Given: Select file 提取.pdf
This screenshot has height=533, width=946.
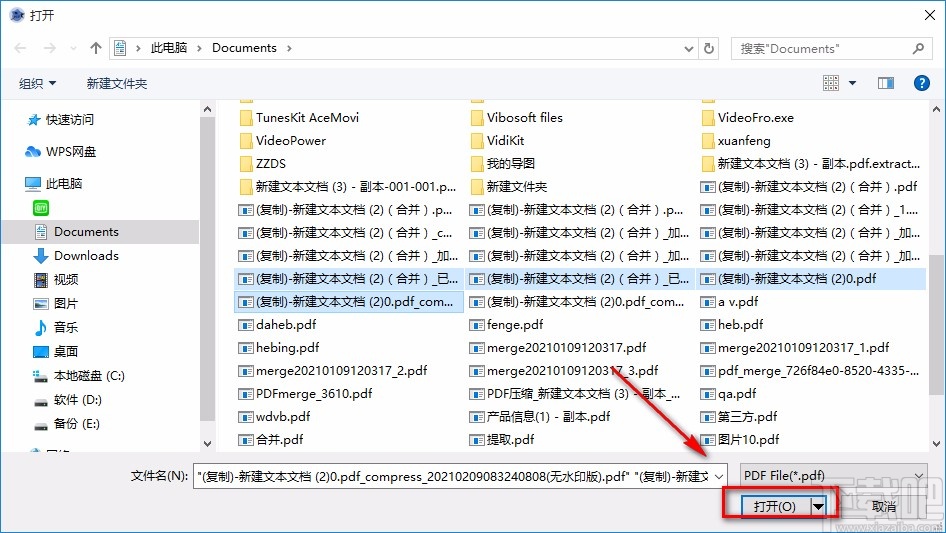Looking at the screenshot, I should tap(502, 439).
